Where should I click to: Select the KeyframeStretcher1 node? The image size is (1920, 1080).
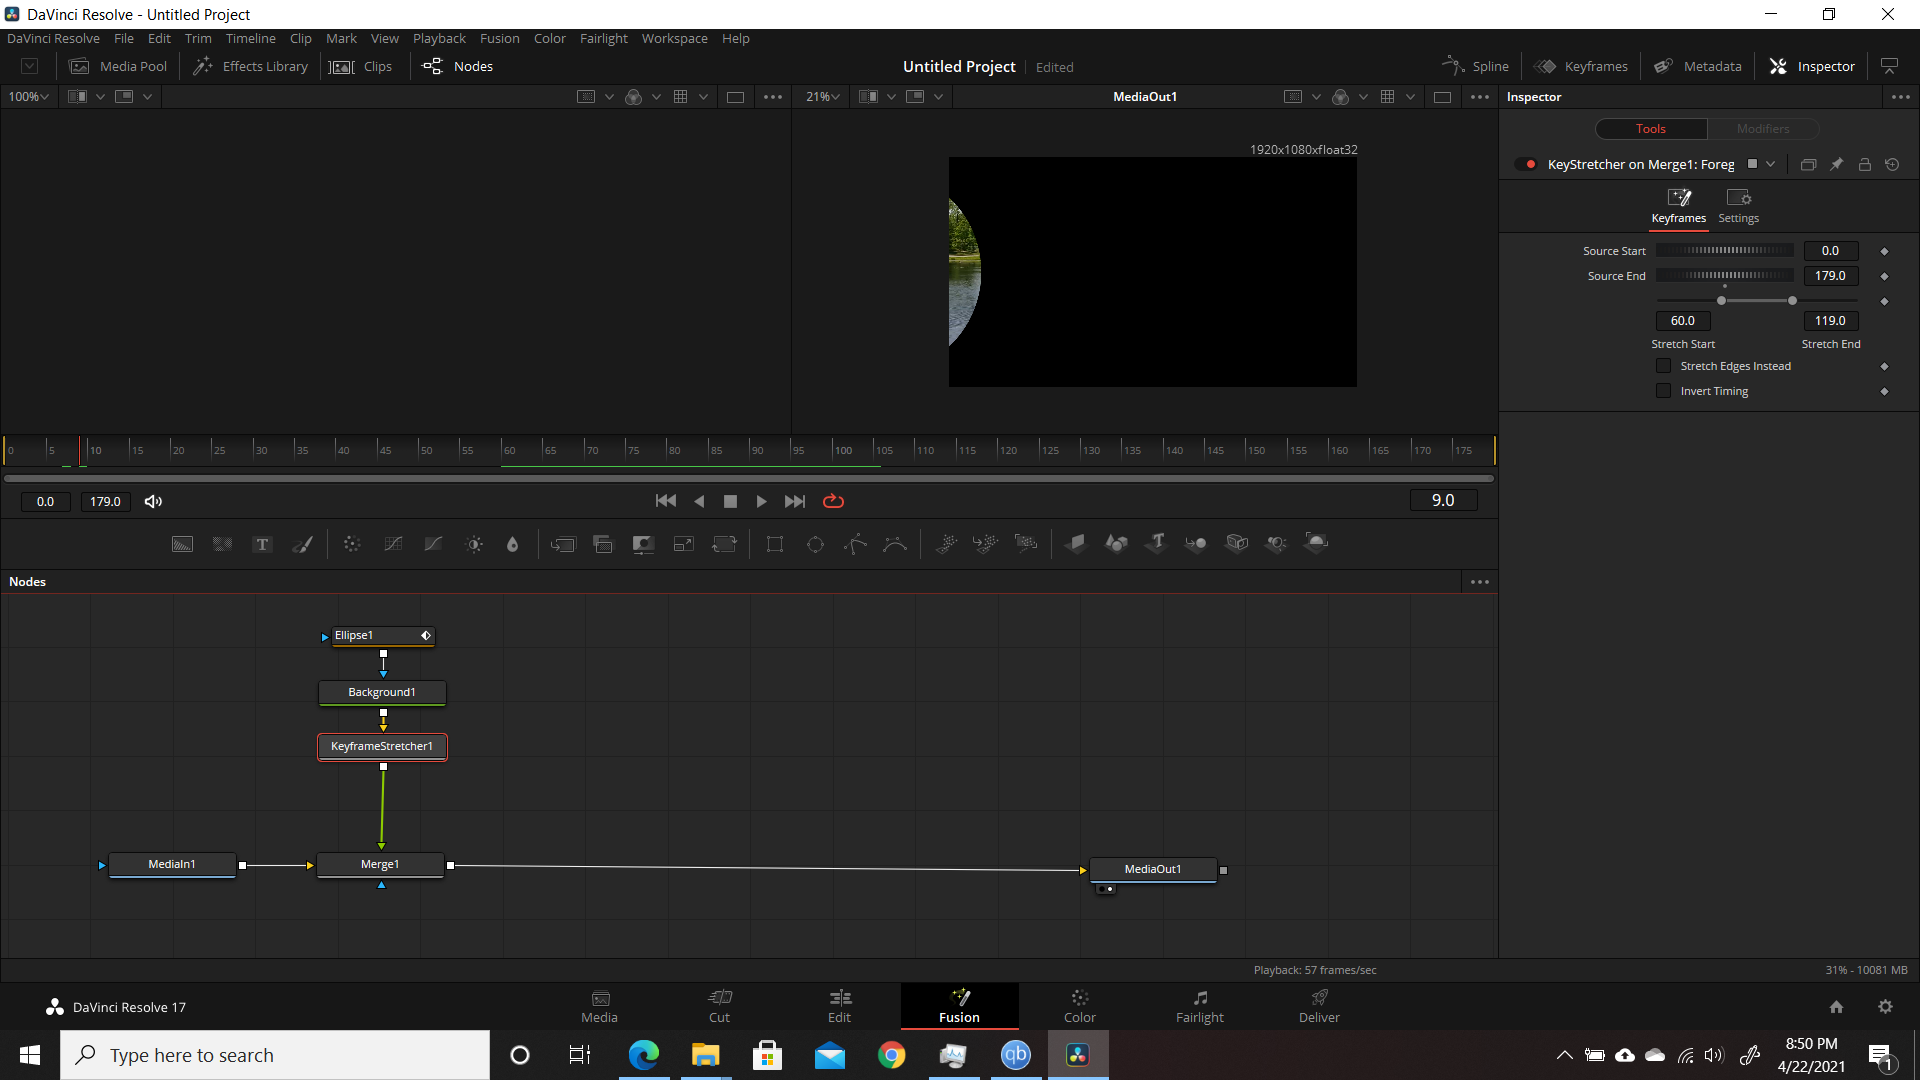click(382, 746)
